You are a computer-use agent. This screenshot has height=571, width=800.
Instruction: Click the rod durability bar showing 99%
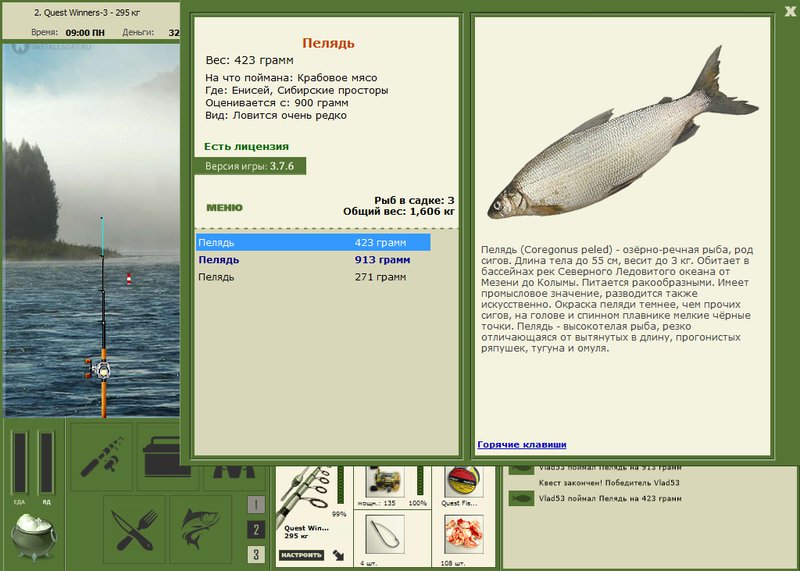click(x=340, y=485)
